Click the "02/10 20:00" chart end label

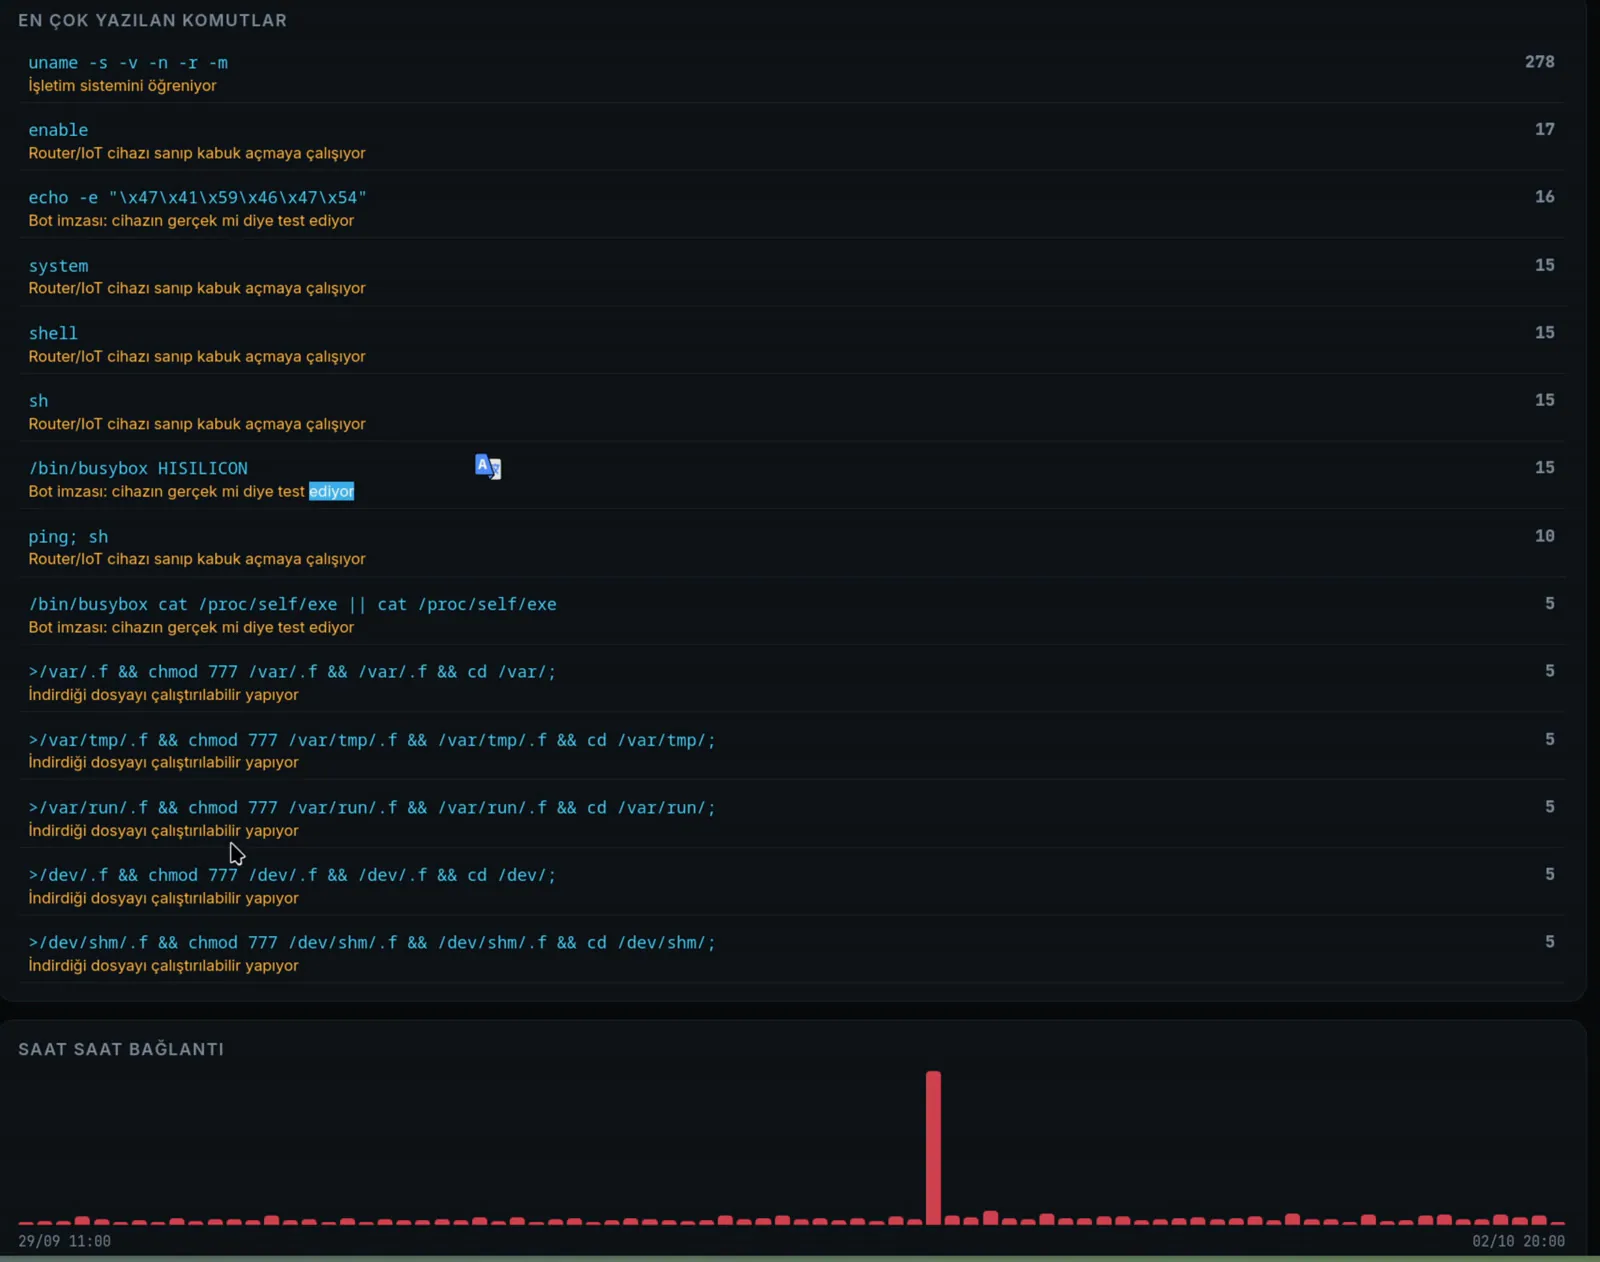pos(1518,1241)
